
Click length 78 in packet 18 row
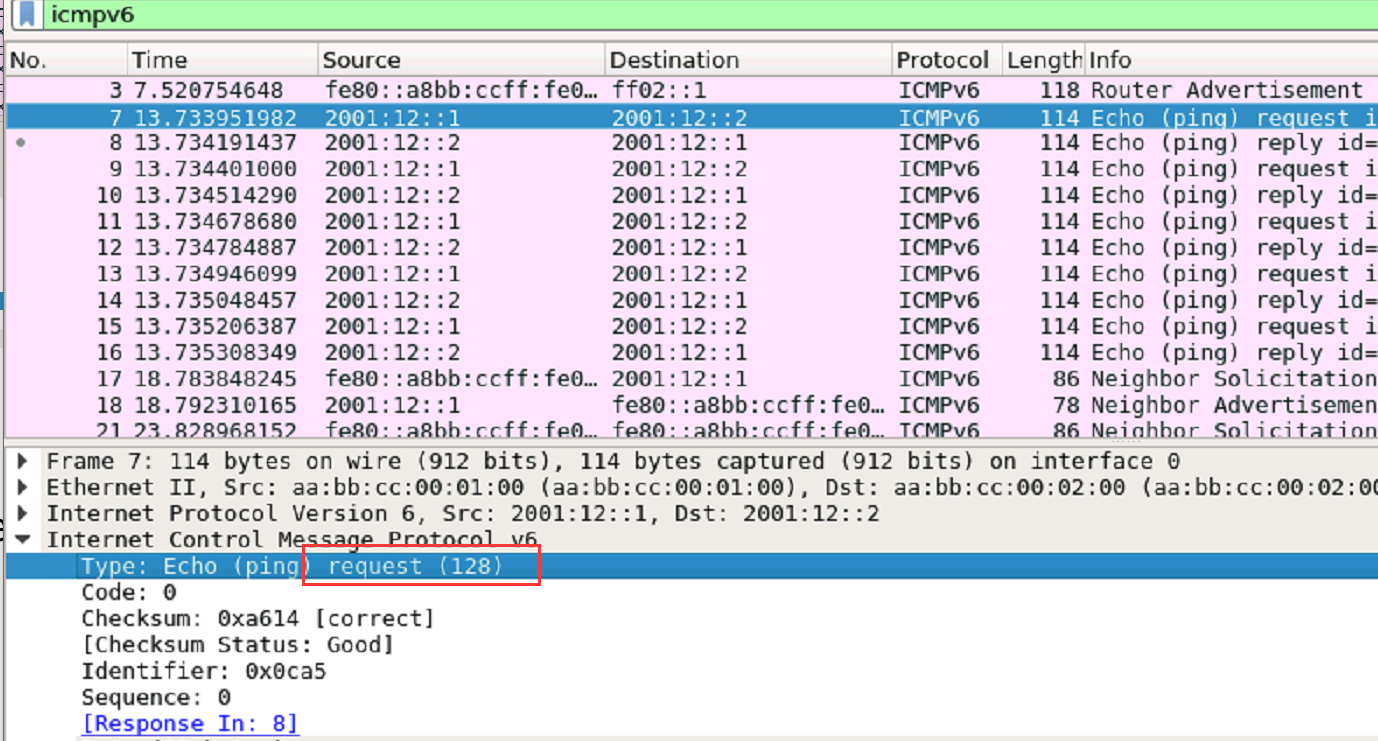tap(1066, 405)
